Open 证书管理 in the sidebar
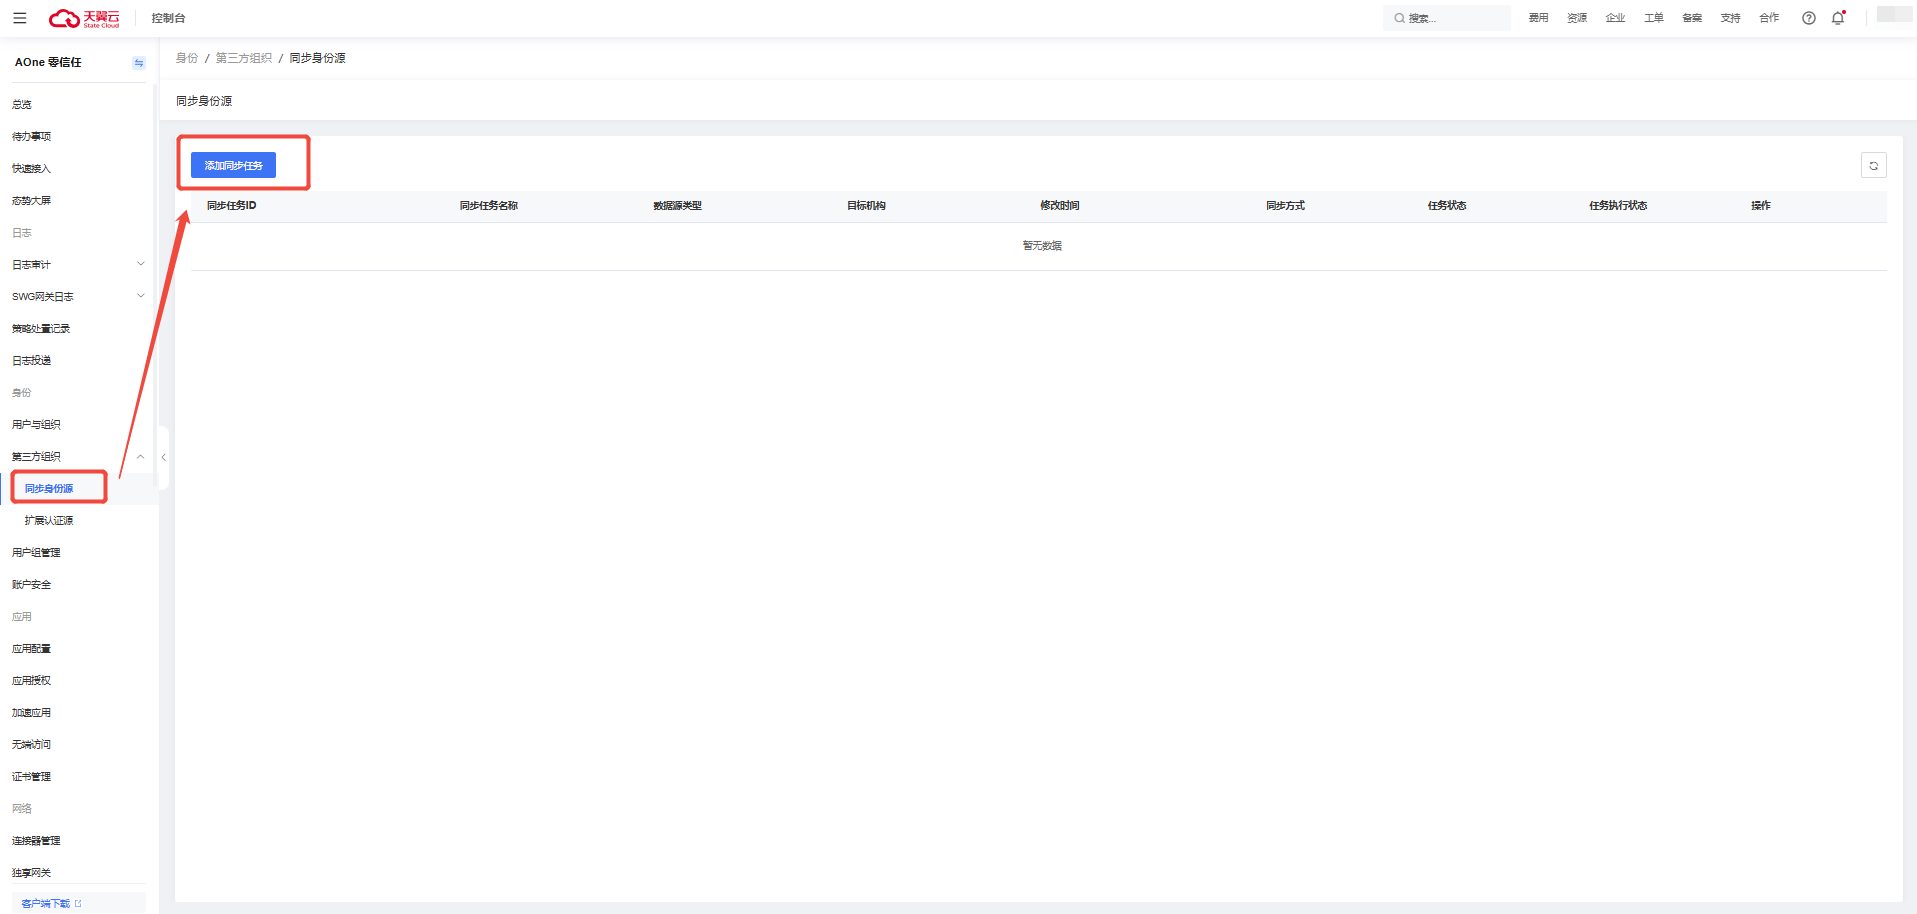This screenshot has width=1917, height=914. click(x=31, y=776)
